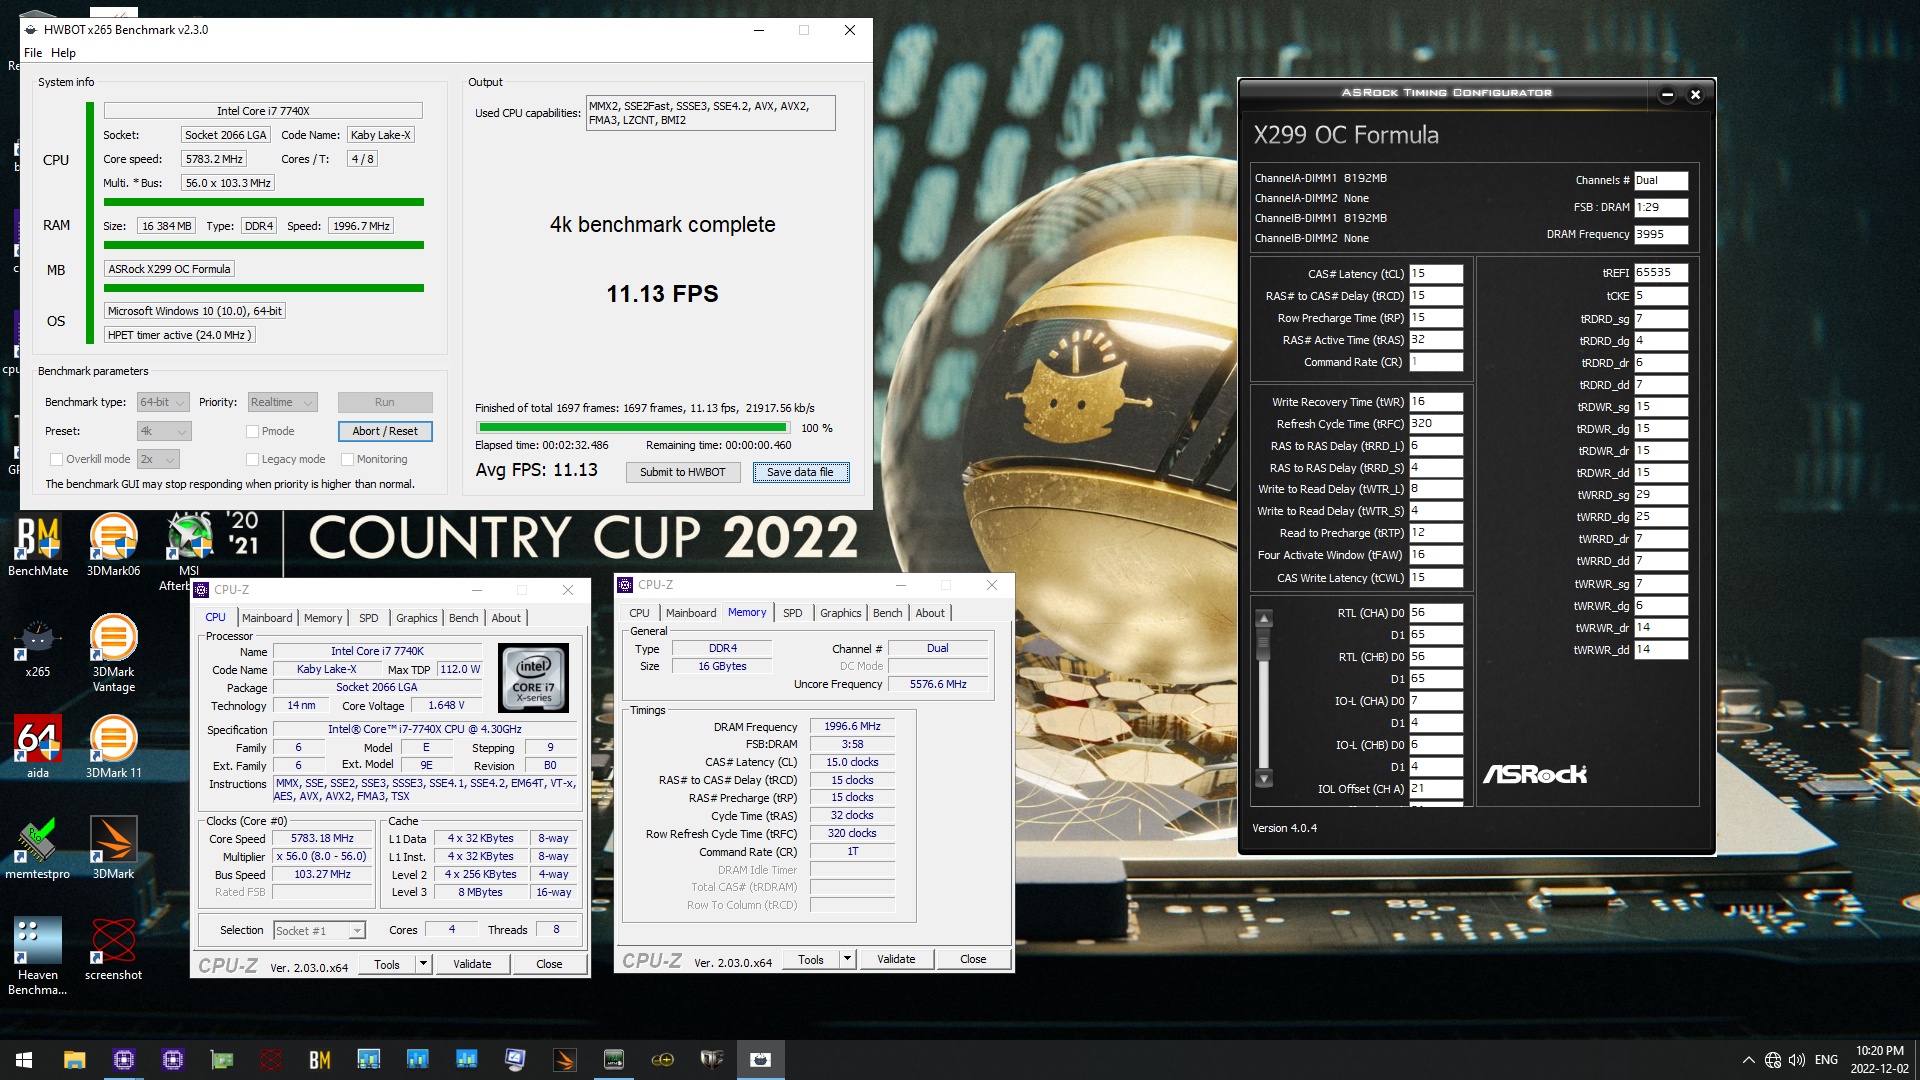Click Close in the right CPU-Z window
This screenshot has width=1920, height=1080.
coord(973,959)
